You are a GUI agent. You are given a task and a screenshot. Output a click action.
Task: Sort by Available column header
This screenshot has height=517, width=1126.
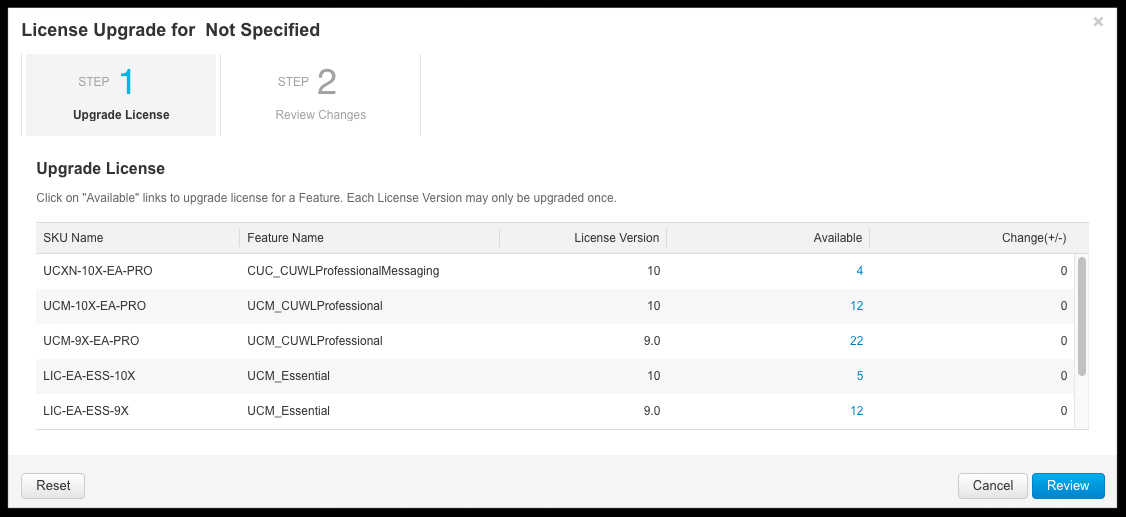point(768,238)
